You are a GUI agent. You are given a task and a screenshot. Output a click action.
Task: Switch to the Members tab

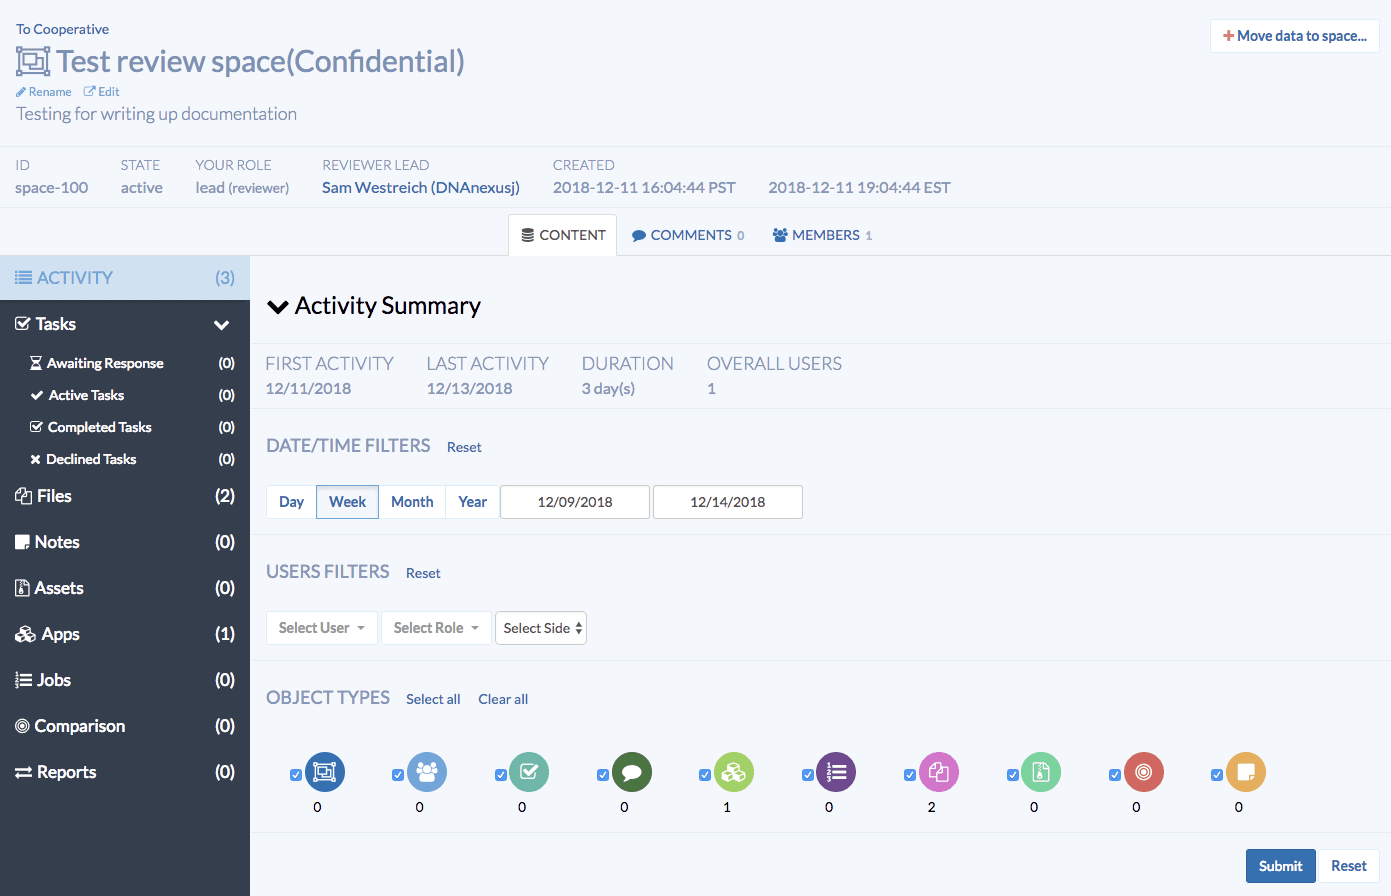point(822,234)
